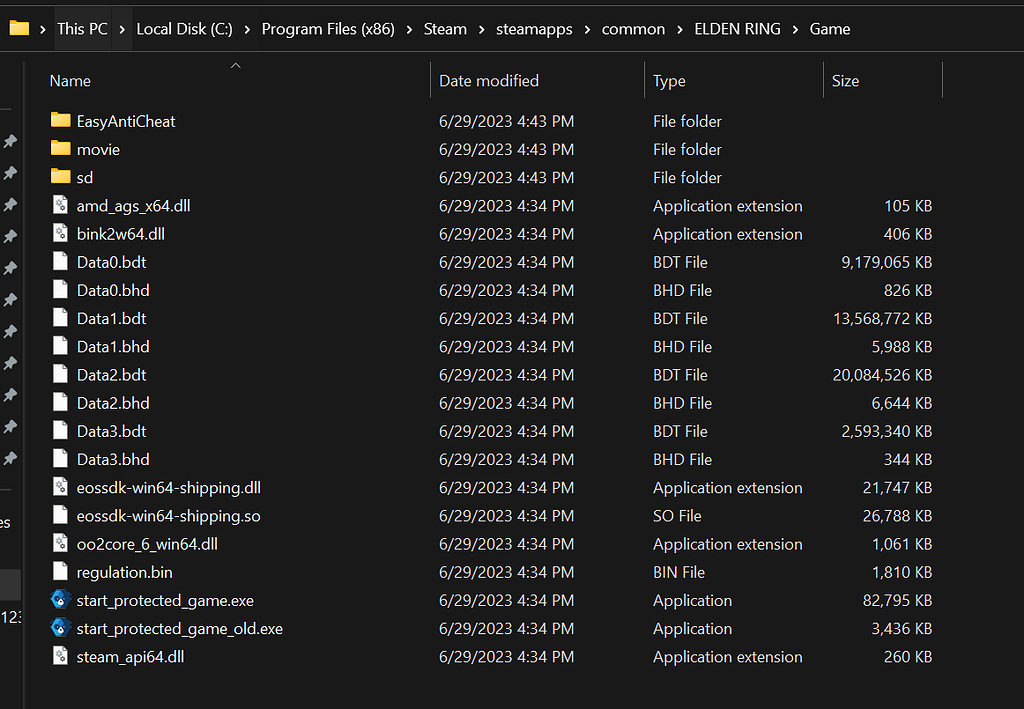This screenshot has height=709, width=1024.
Task: Click the folder icon in the address bar
Action: tap(19, 28)
